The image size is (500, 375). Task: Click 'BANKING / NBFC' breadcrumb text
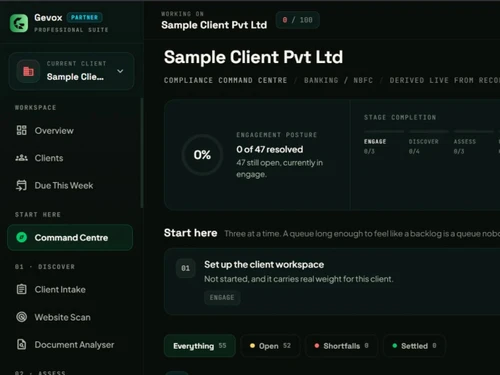click(338, 80)
